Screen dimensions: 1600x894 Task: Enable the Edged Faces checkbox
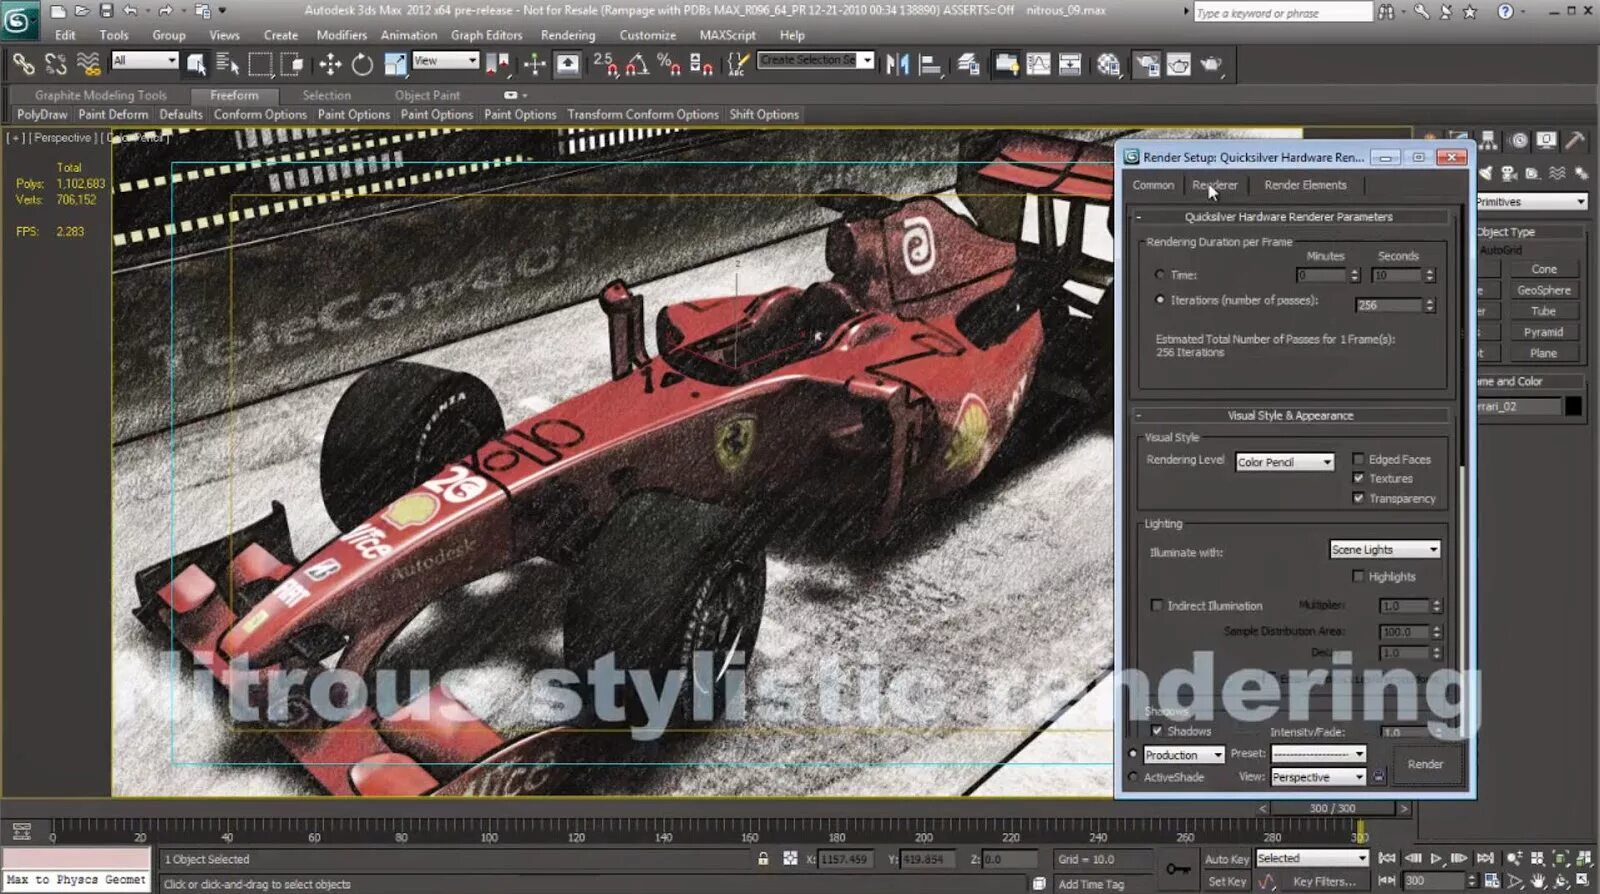point(1358,459)
